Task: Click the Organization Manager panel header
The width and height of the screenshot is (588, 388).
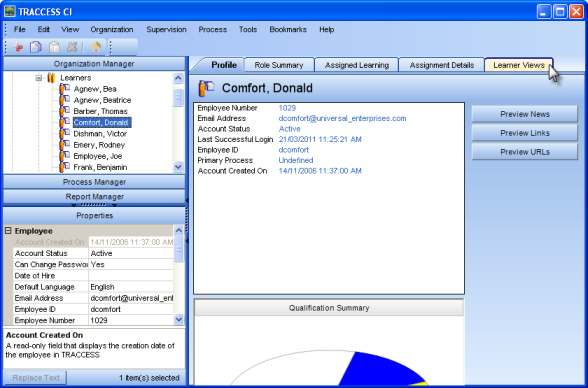Action: [94, 64]
